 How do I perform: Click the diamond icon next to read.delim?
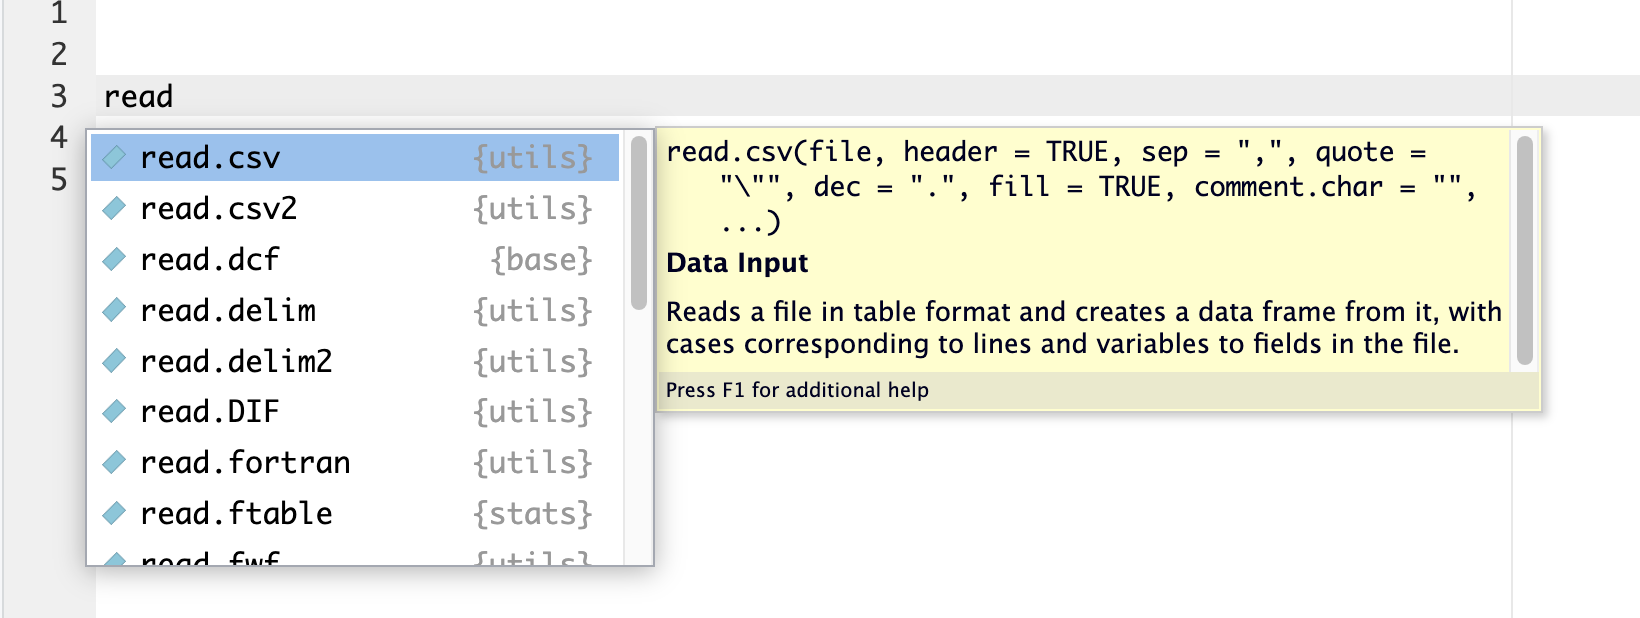[x=114, y=310]
